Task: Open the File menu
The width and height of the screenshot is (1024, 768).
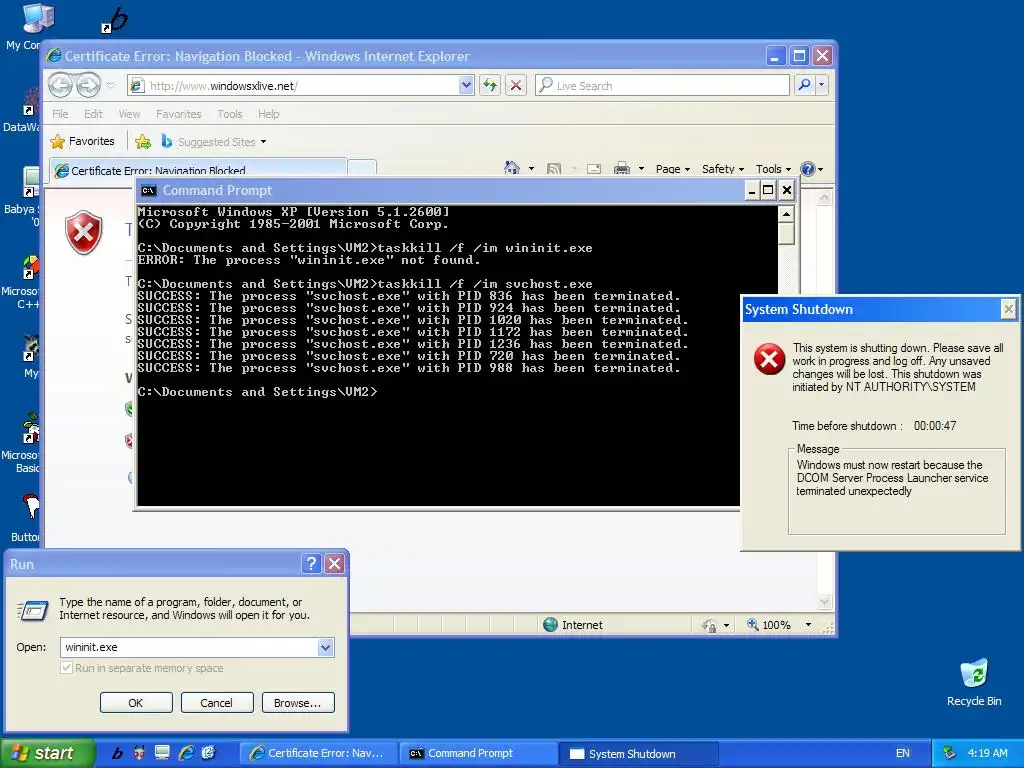Action: [60, 114]
